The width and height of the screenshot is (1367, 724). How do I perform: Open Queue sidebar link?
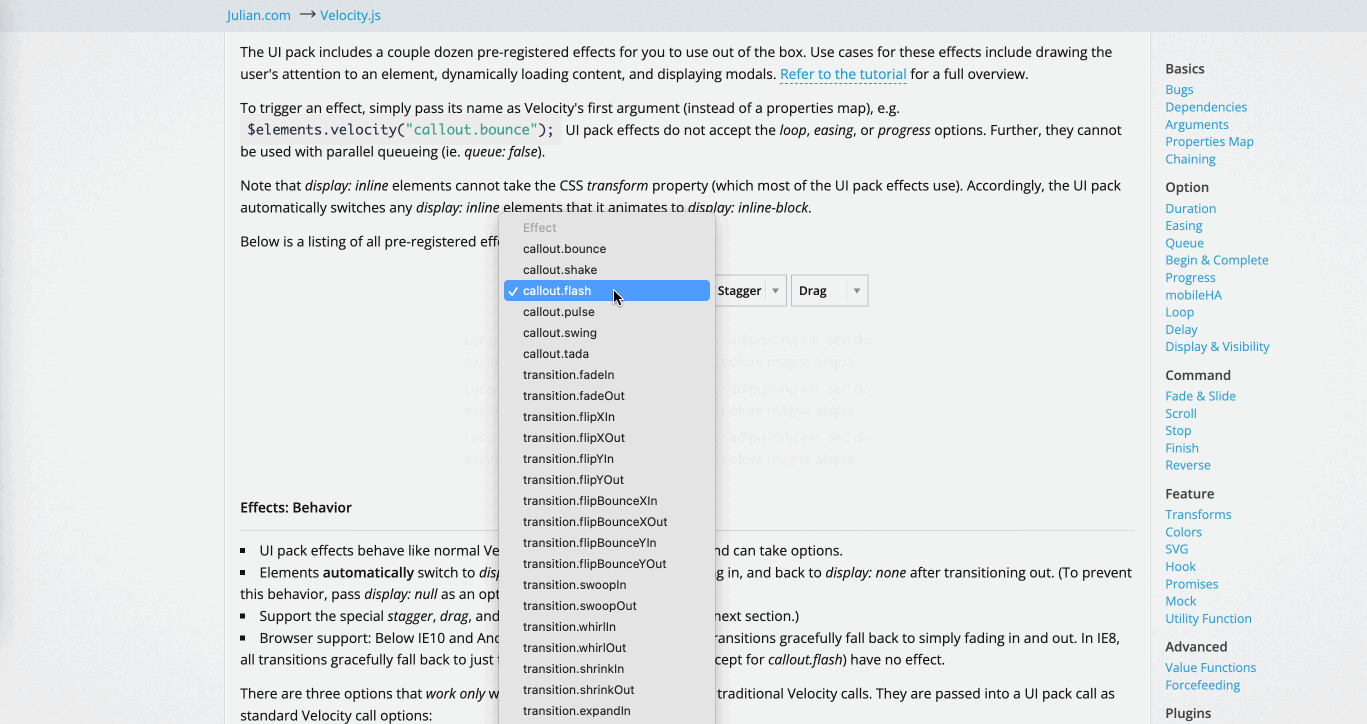point(1185,243)
